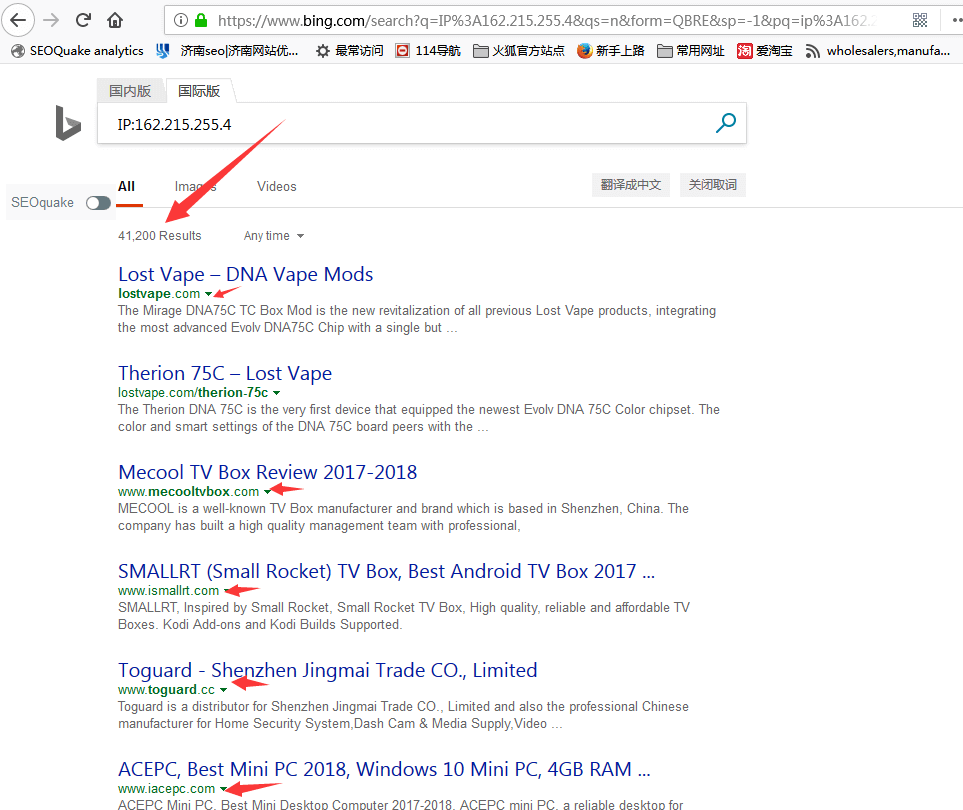Open the Mecool TV Box Review 2017-2018 result
963x810 pixels.
[x=268, y=472]
